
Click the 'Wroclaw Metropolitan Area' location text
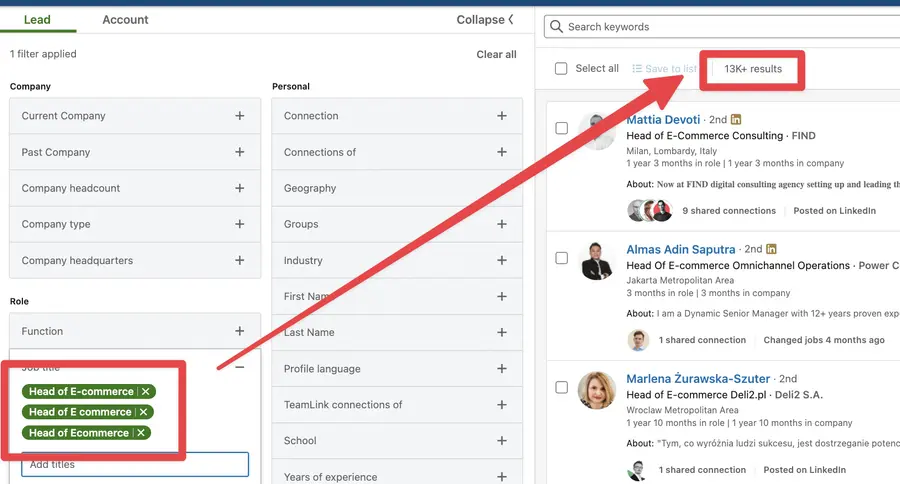tap(682, 410)
